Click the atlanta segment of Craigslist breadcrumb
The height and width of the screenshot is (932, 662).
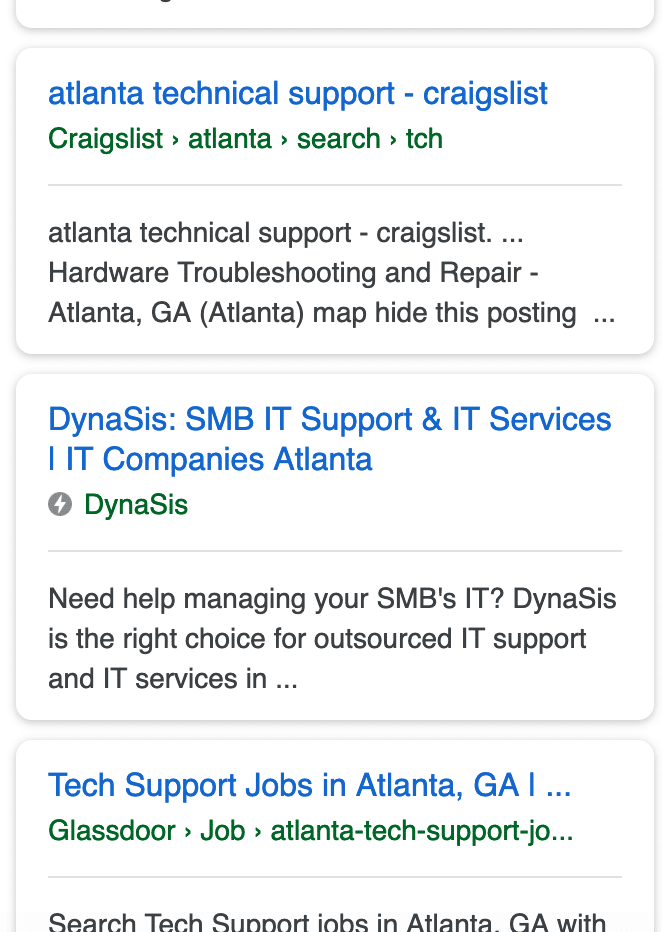point(230,139)
